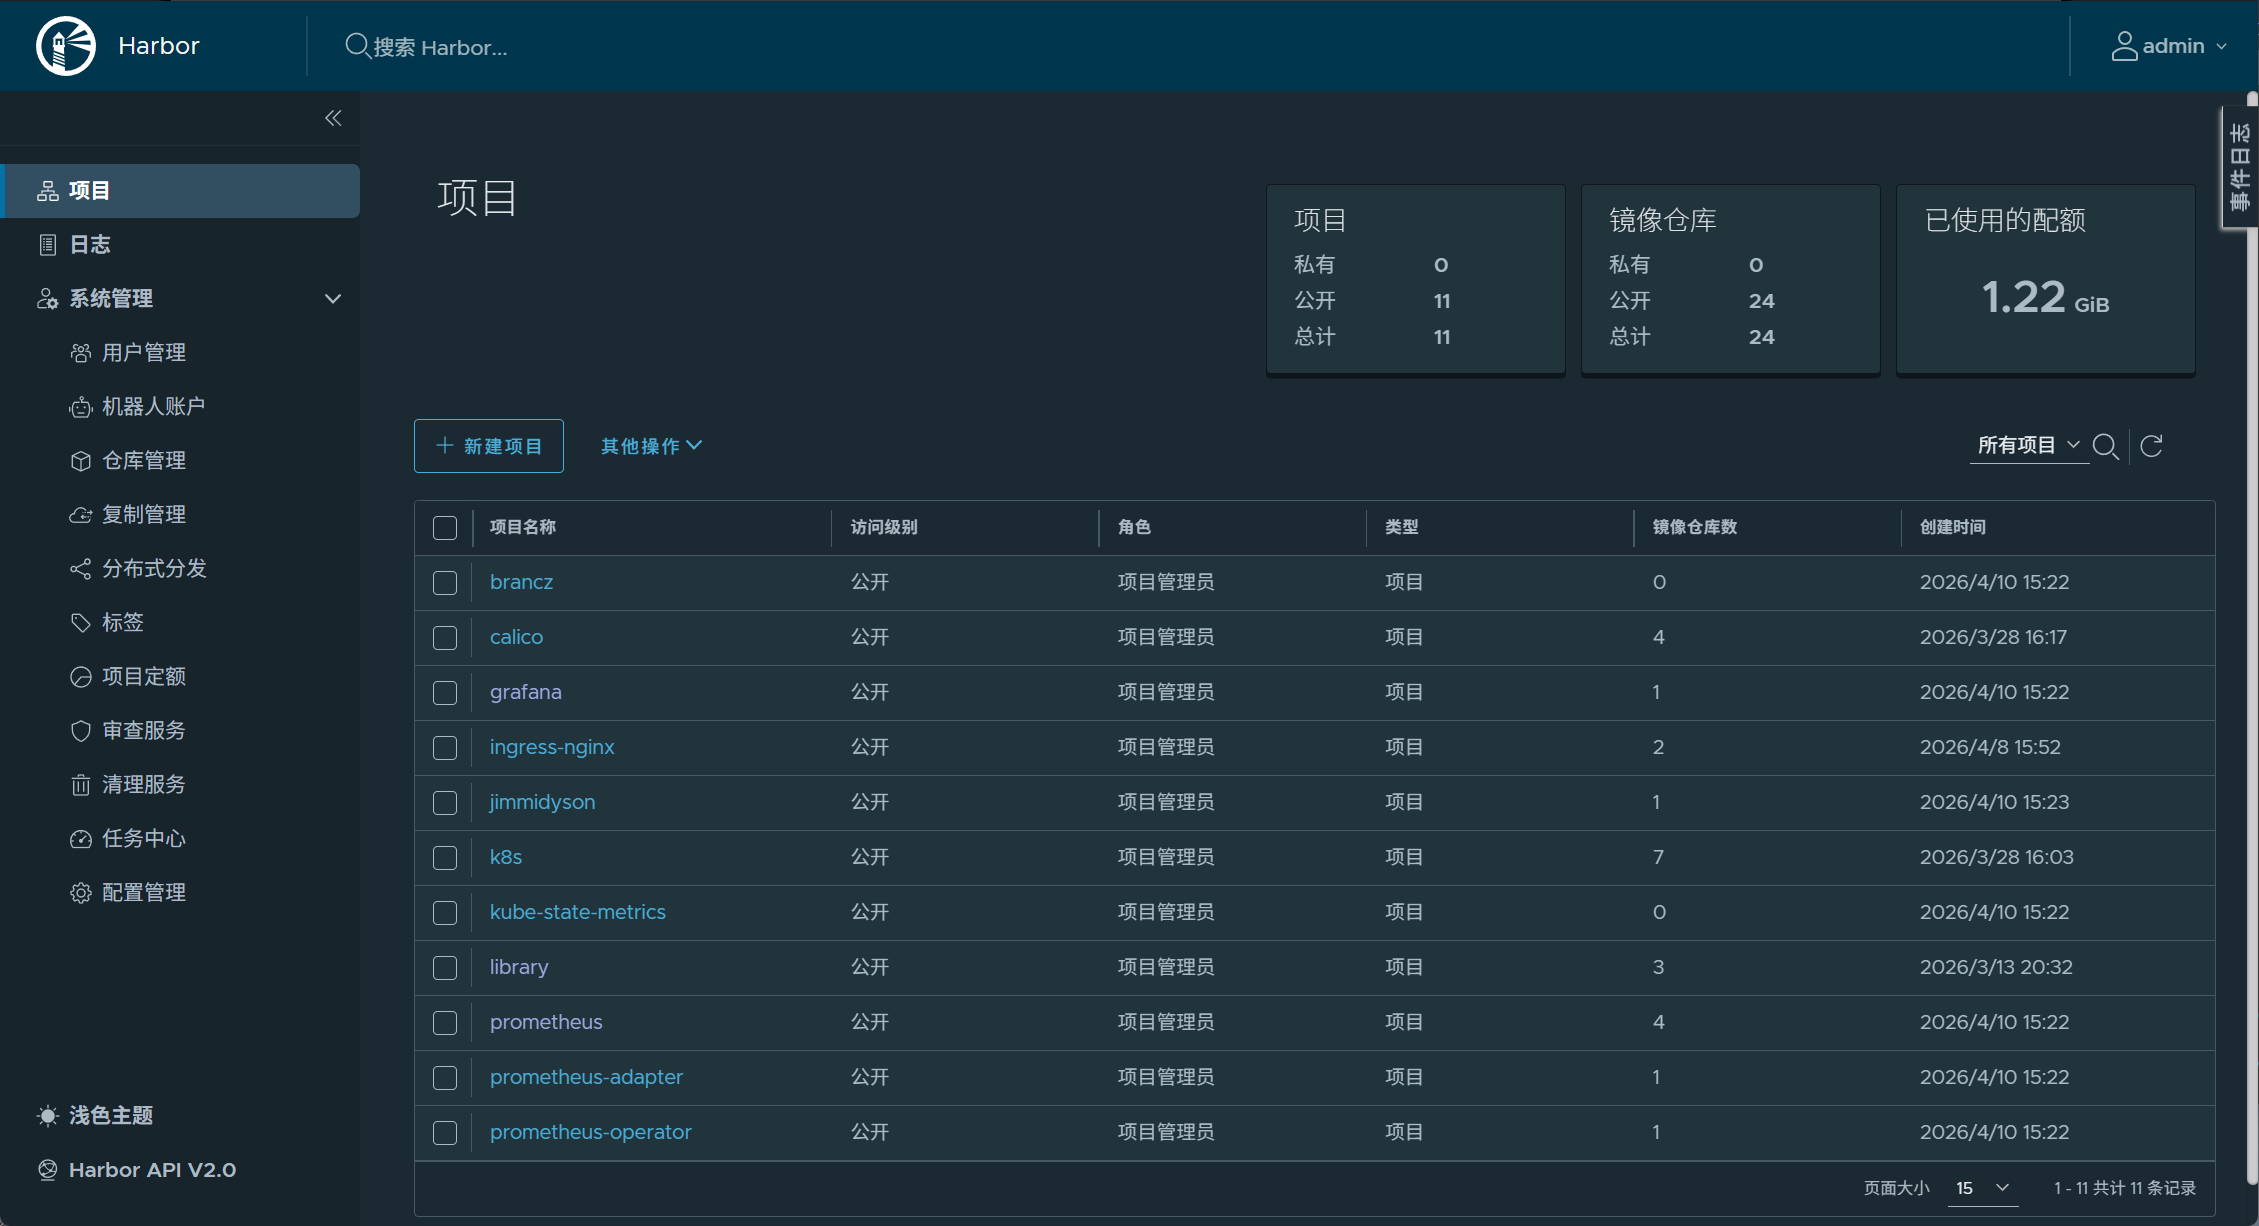Image resolution: width=2259 pixels, height=1226 pixels.
Task: Click the 新建项目 button
Action: coord(489,446)
